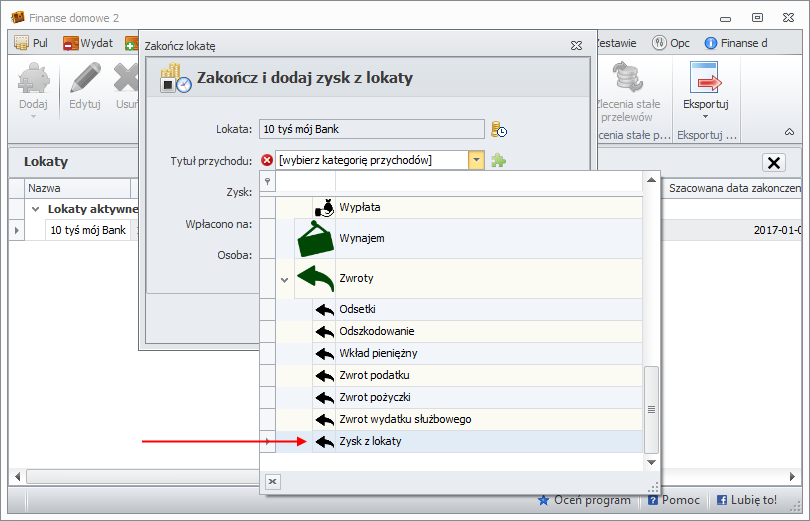The image size is (810, 521).
Task: Click the red error icon by Tytuł przychodu
Action: pyautogui.click(x=266, y=160)
